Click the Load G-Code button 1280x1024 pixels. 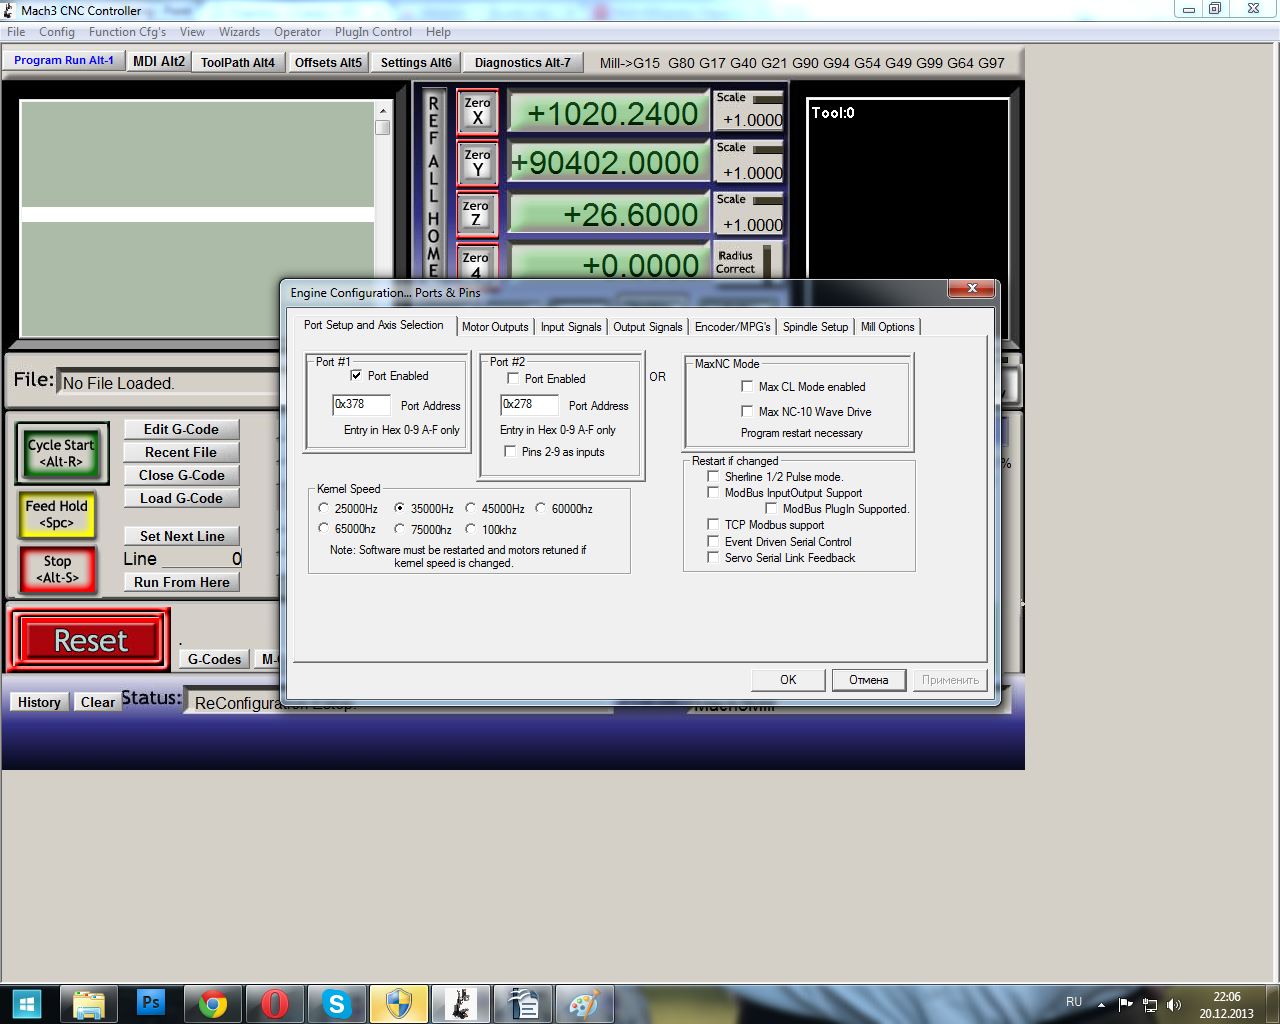click(x=182, y=498)
